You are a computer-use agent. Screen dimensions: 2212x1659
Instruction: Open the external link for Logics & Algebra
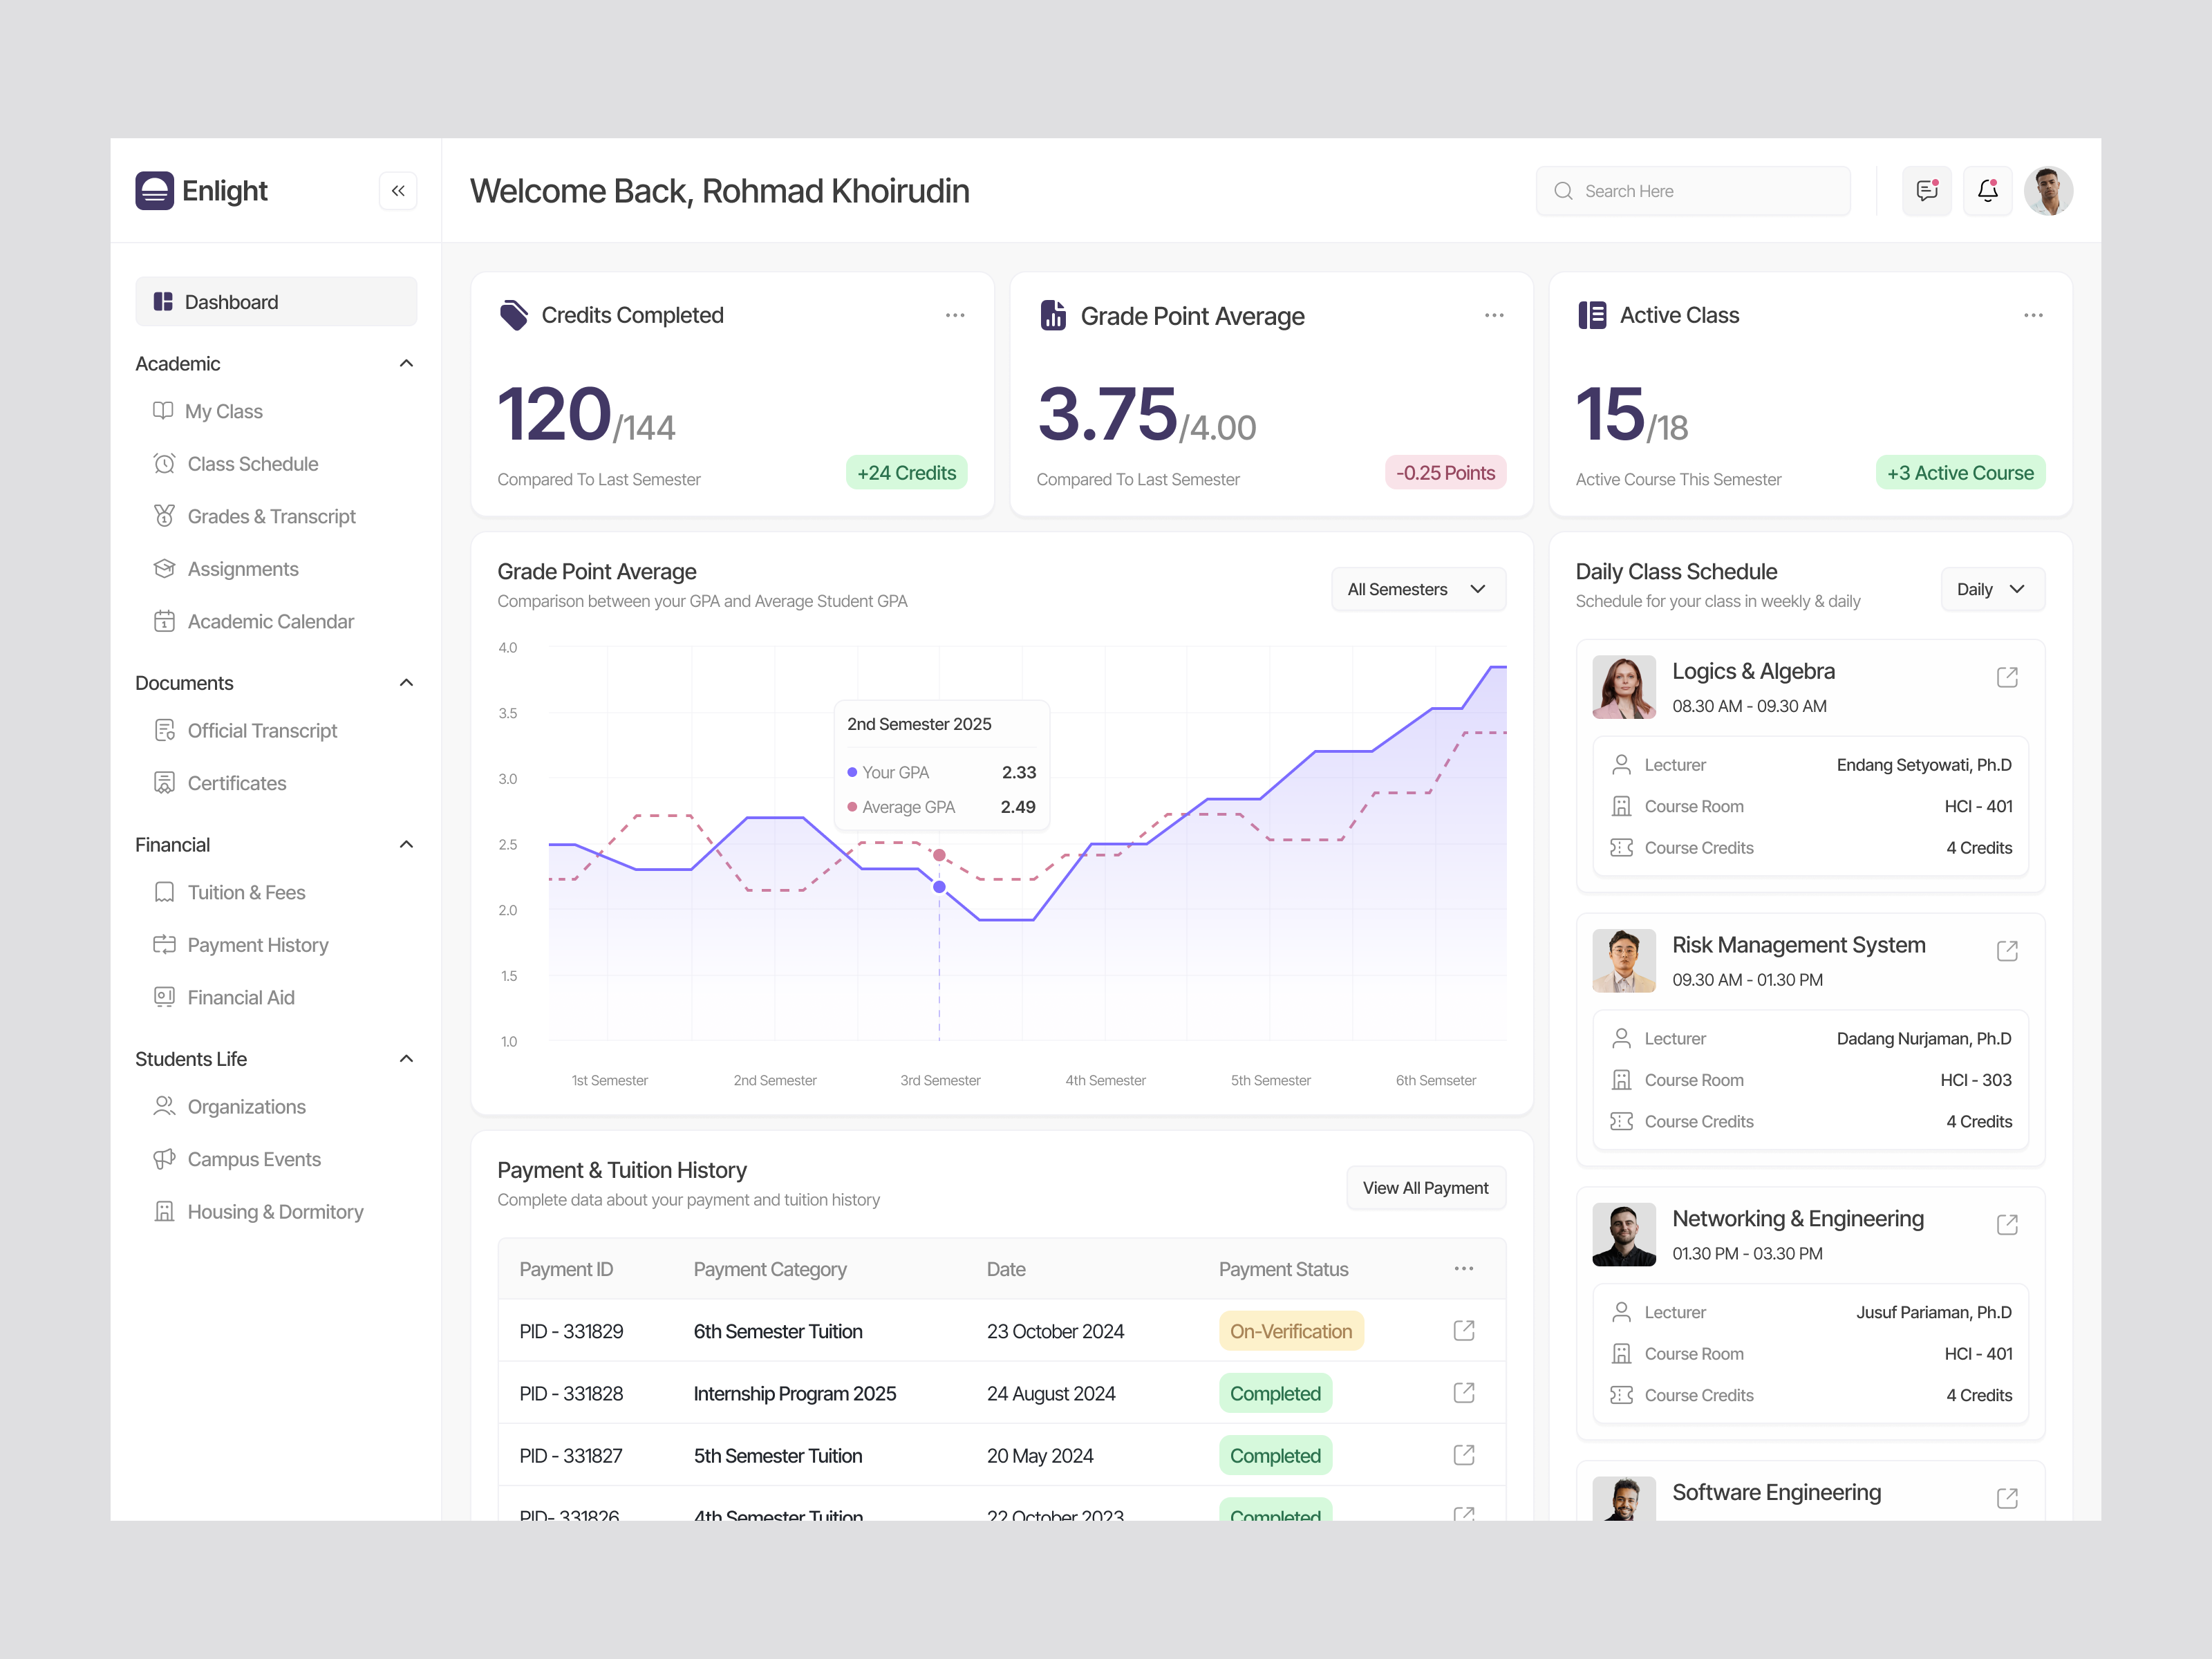(2008, 677)
